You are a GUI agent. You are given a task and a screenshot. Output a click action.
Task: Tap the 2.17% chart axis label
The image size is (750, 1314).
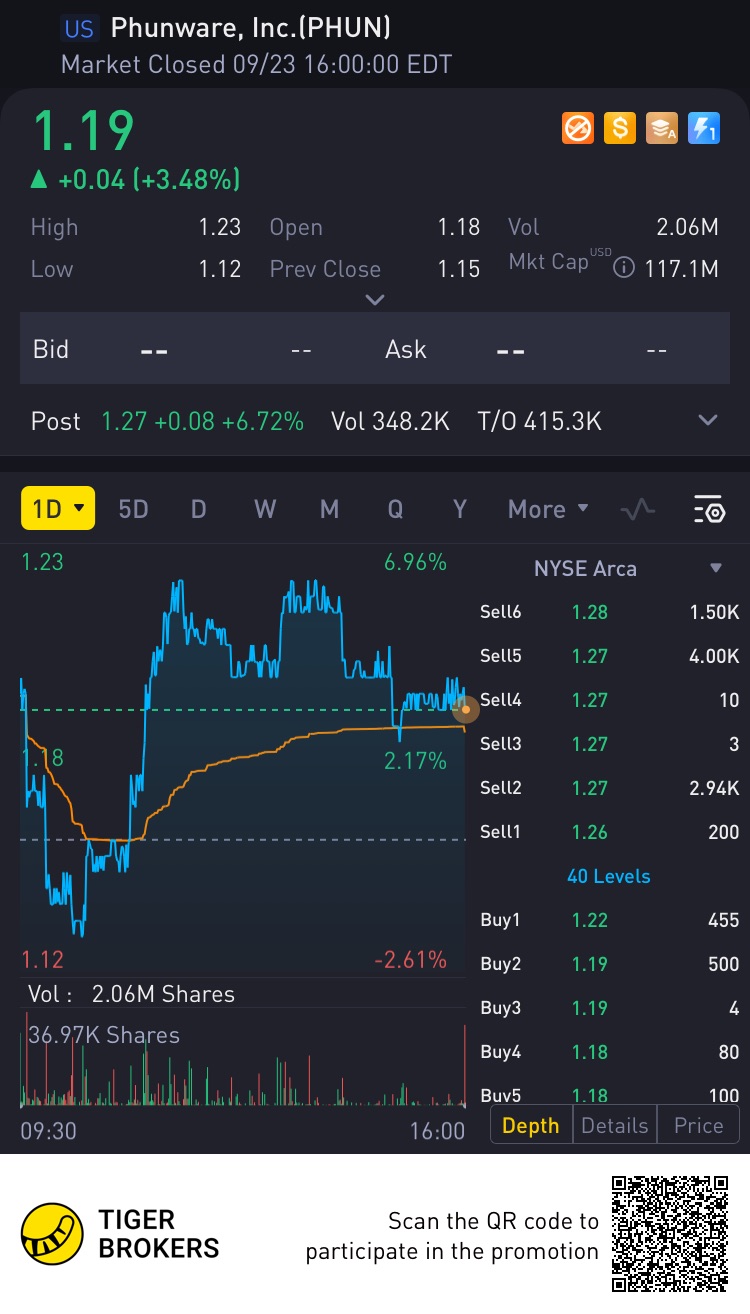pos(415,761)
